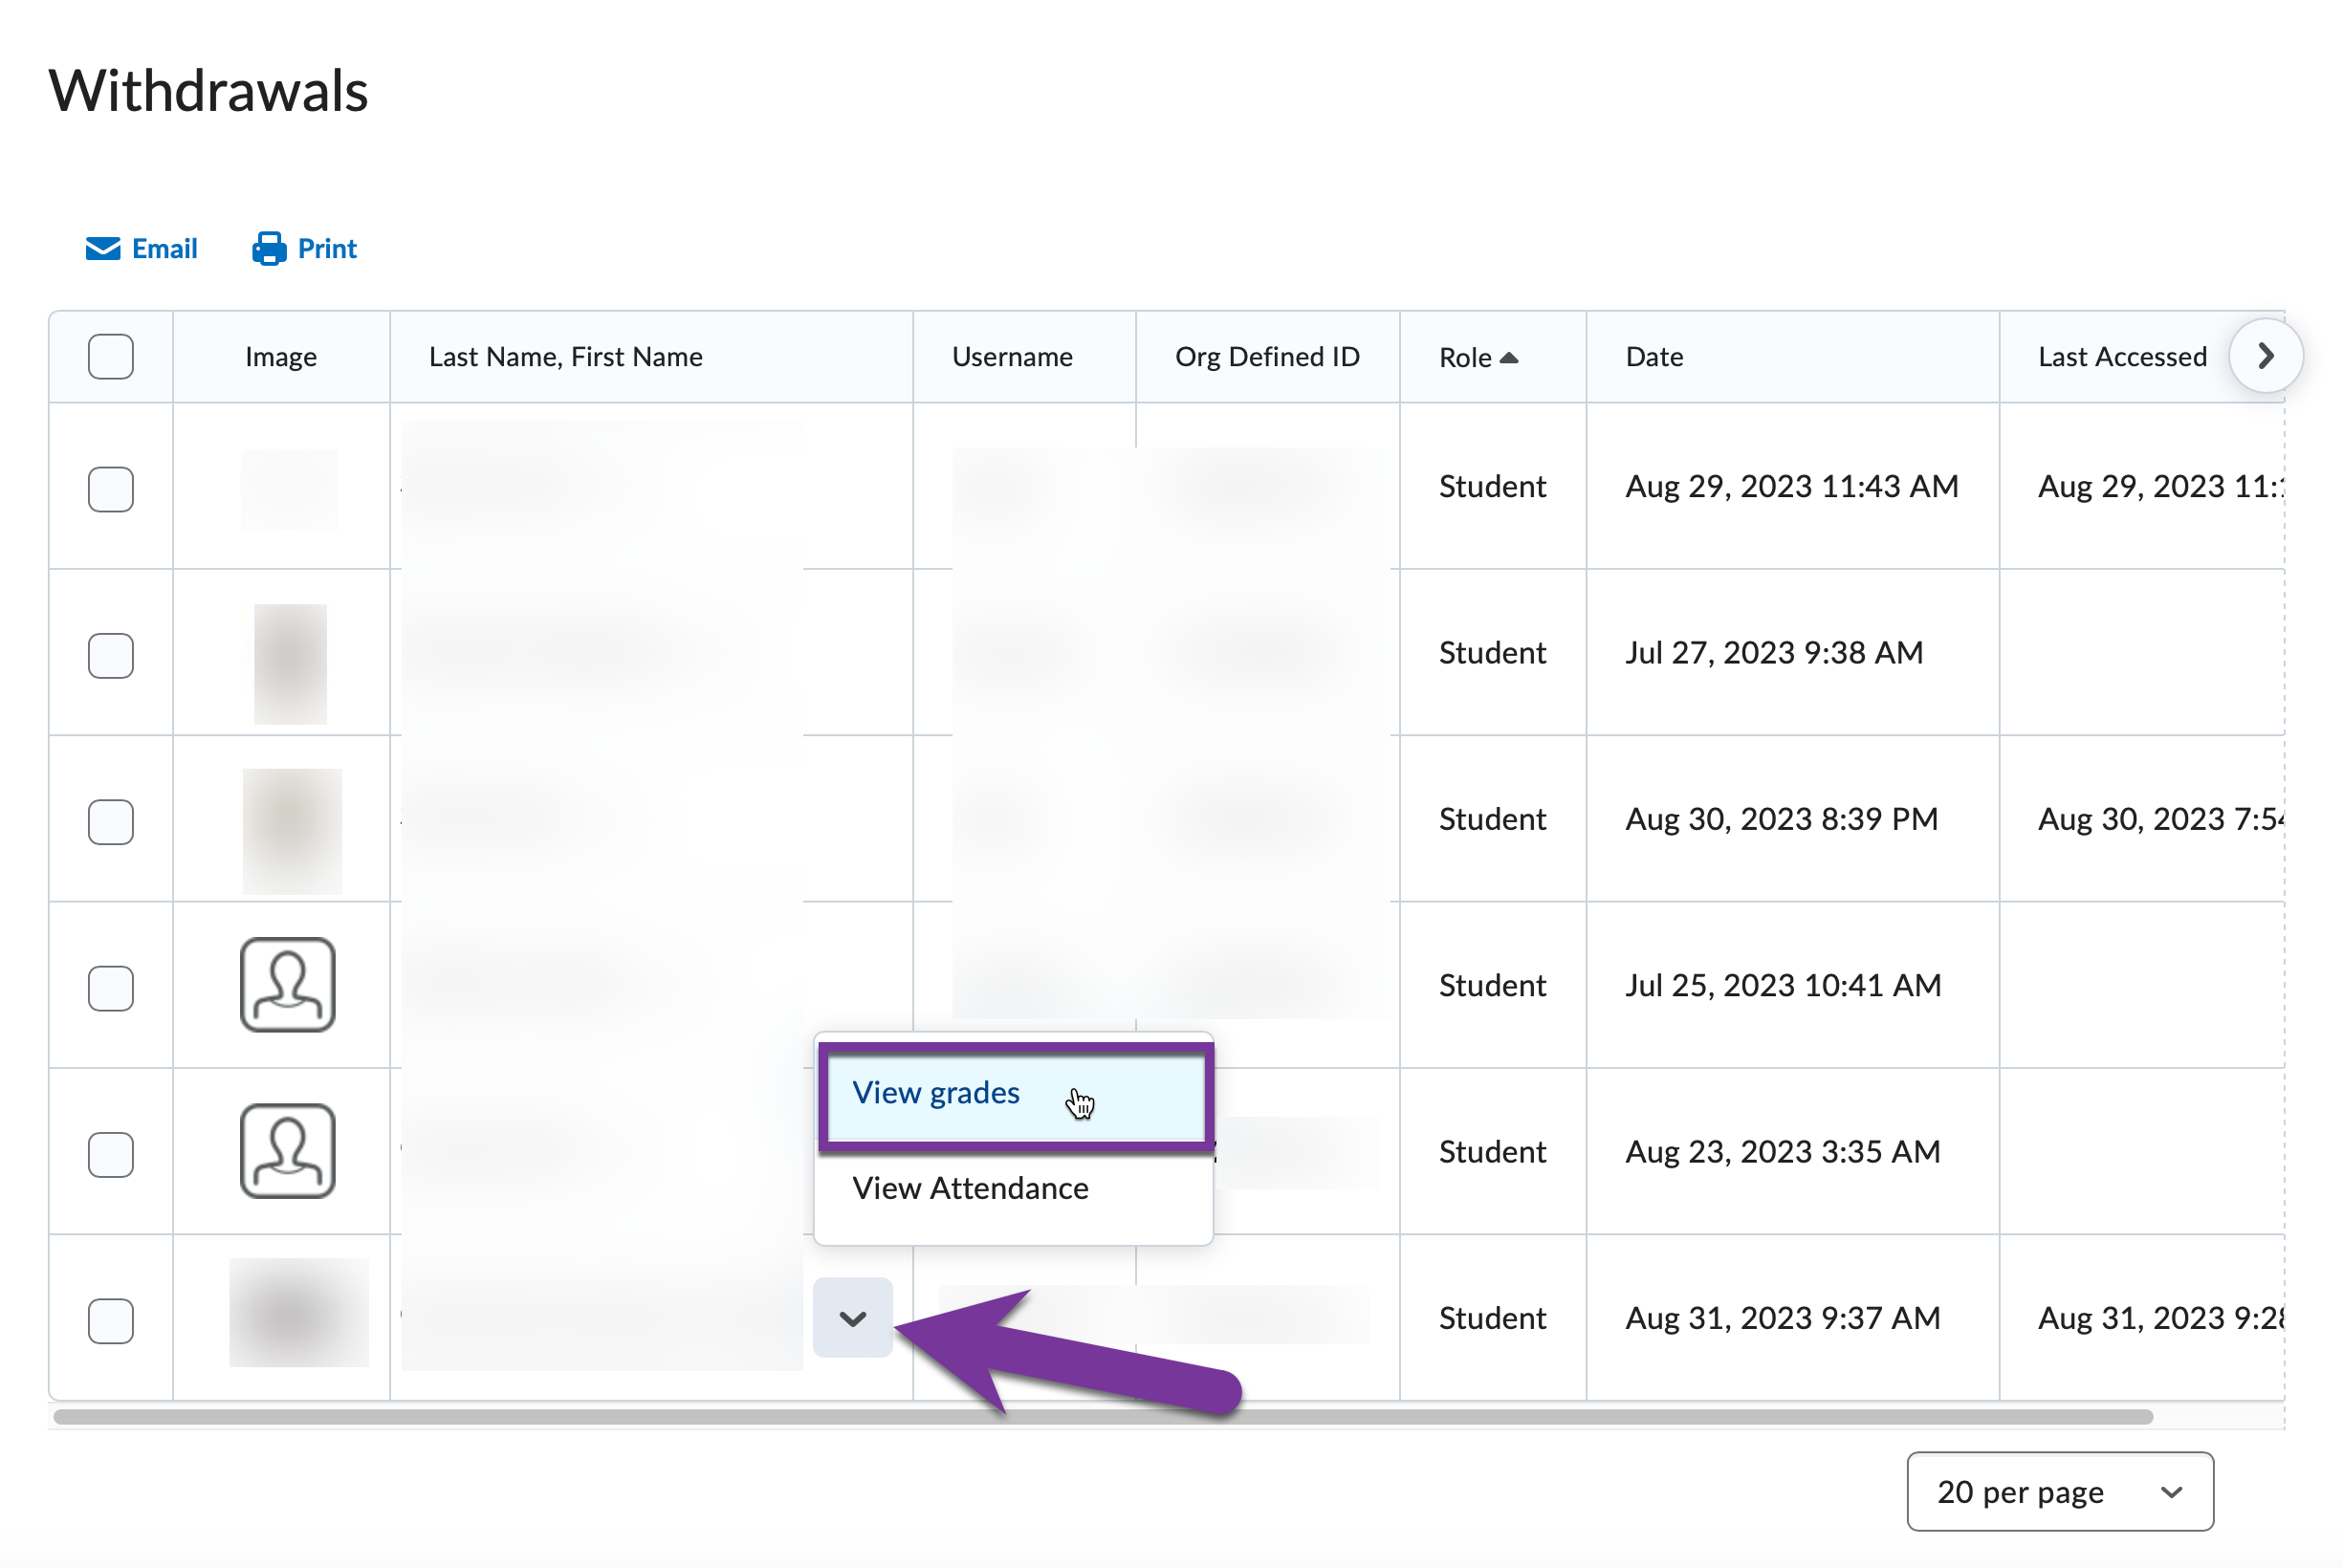2343x1568 pixels.
Task: Expand the results-per-page chevron selector
Action: [x=2171, y=1492]
